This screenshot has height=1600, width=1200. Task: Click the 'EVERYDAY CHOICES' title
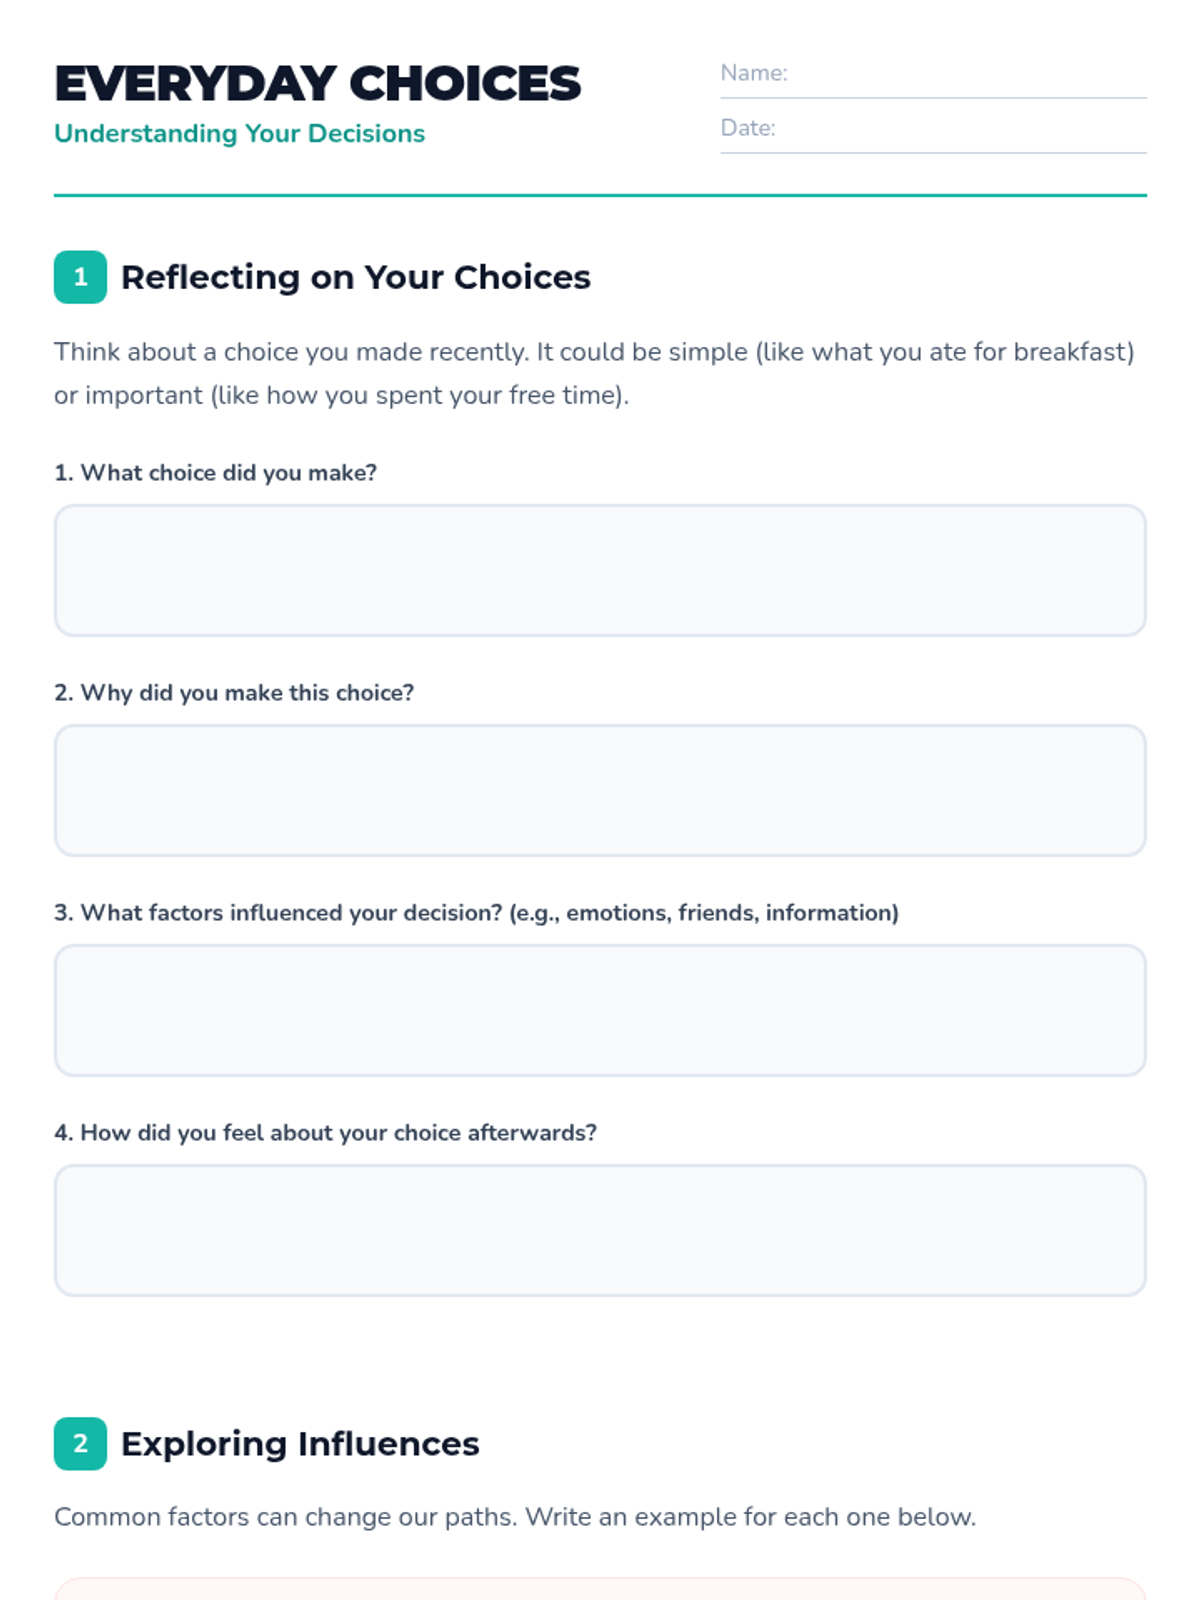317,83
